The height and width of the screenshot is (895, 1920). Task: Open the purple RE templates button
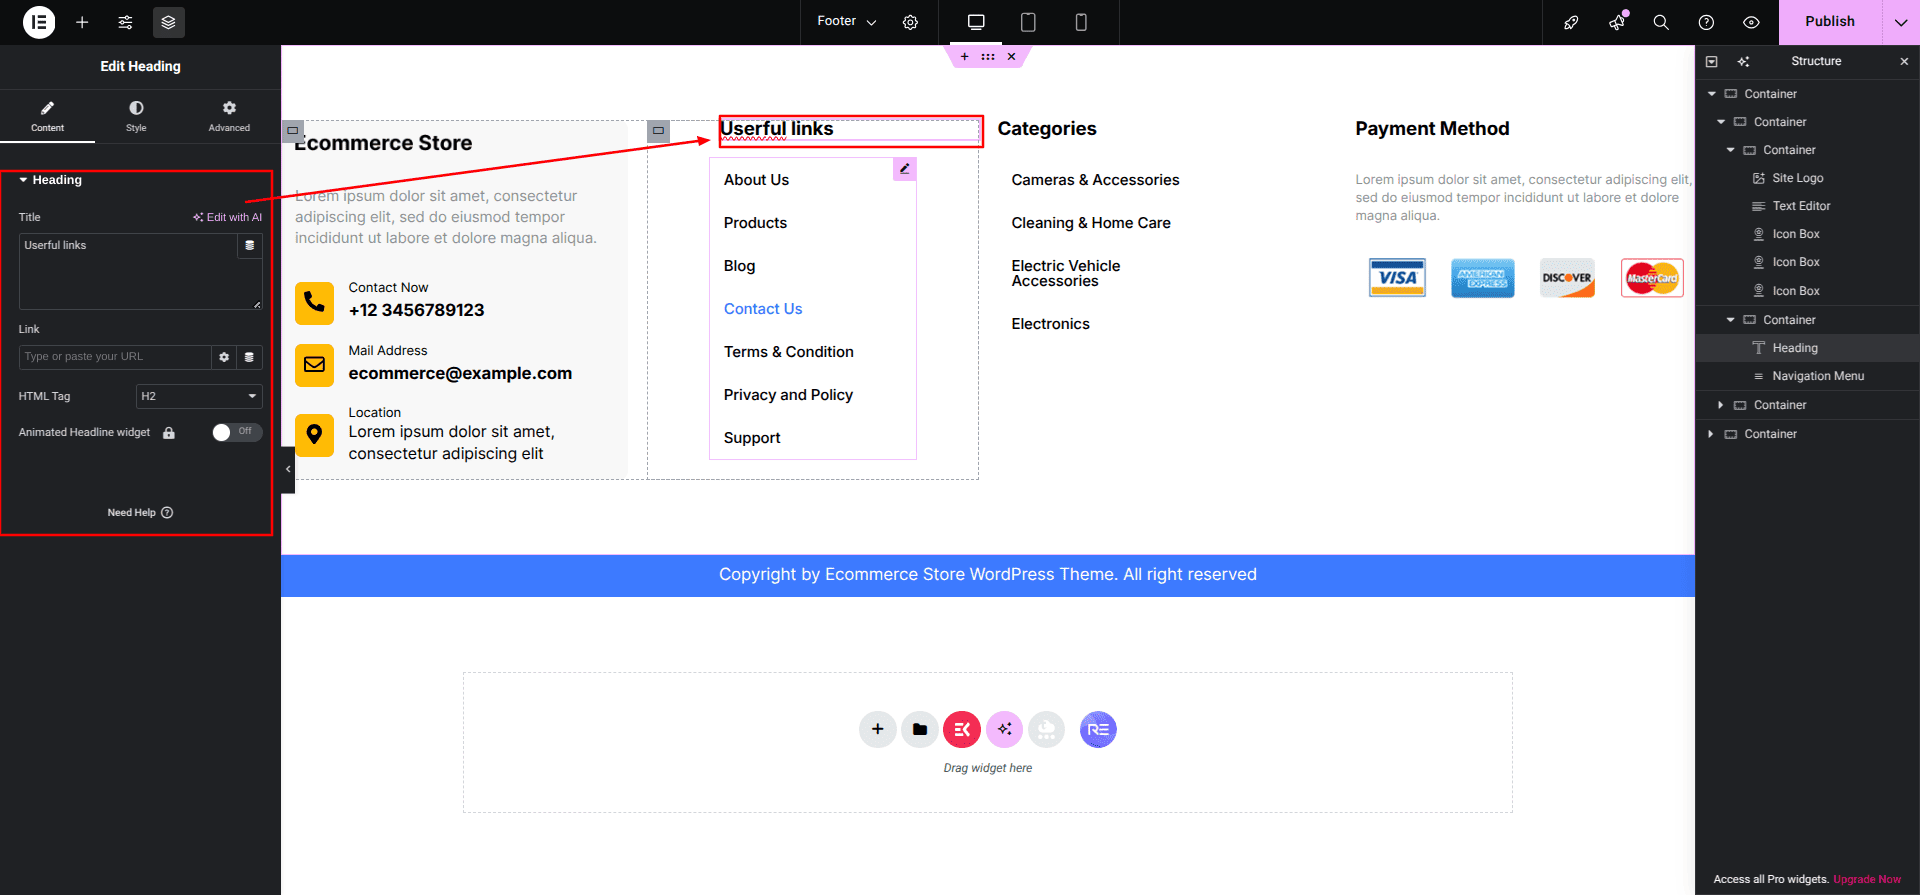(x=1098, y=729)
